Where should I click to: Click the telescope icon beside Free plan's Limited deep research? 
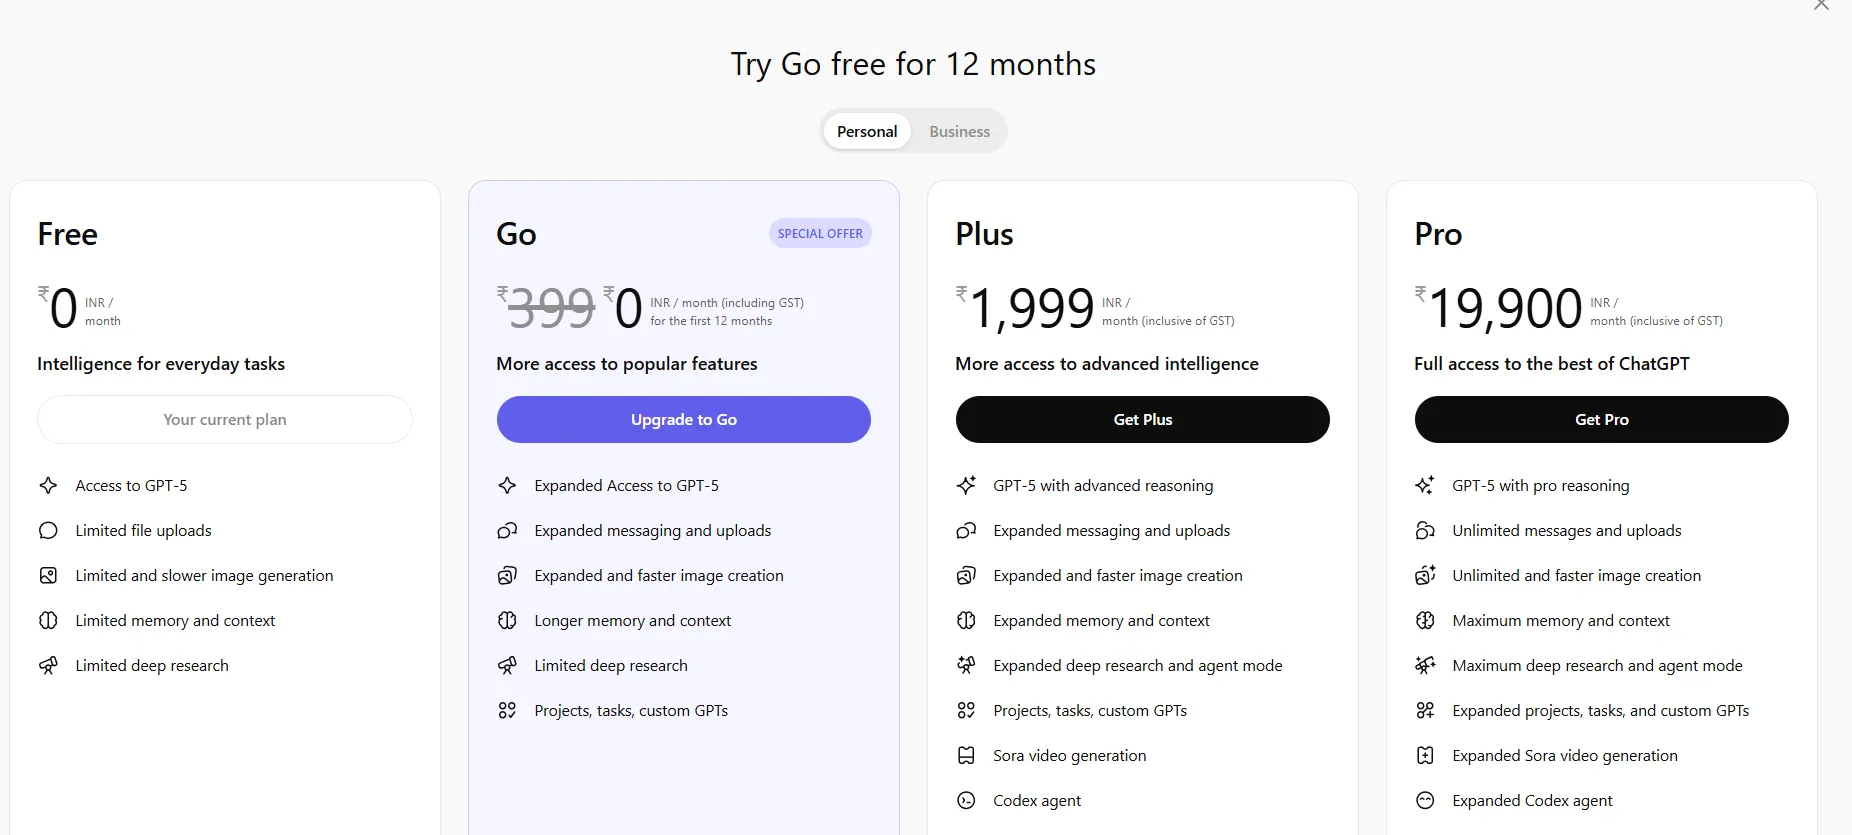(x=48, y=666)
